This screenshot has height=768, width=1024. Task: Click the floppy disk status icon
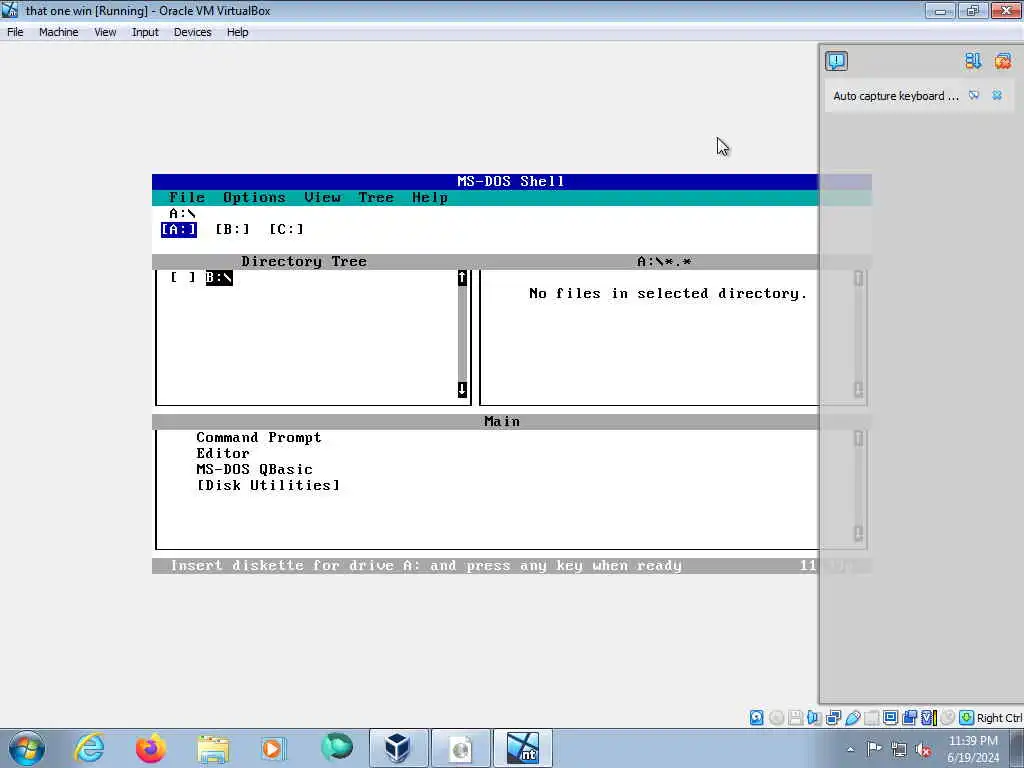795,718
